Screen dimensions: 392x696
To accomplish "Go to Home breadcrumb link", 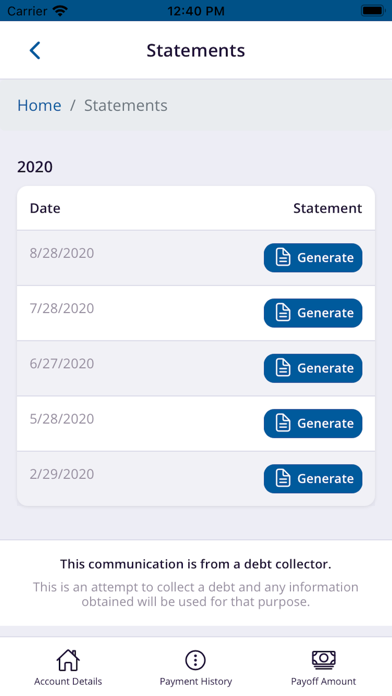I will (39, 105).
